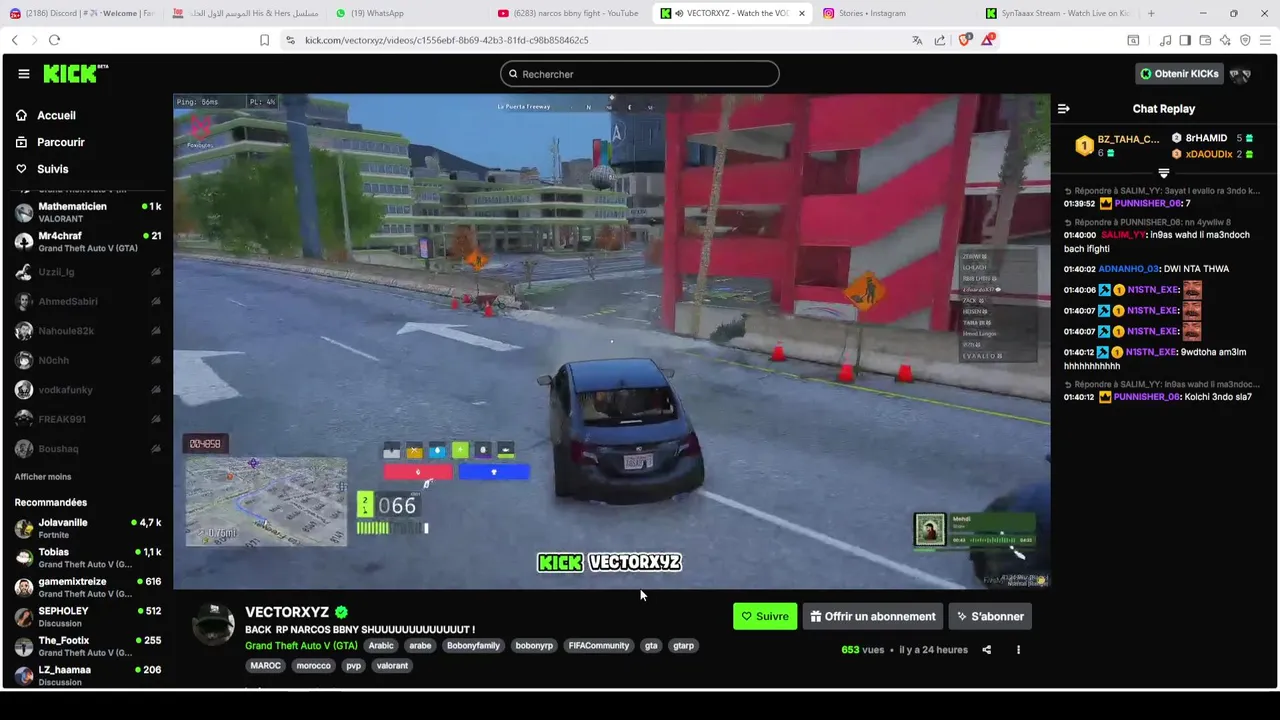Switch to SynTaaax Stream Kick tab
Viewport: 1280px width, 720px height.
click(x=1056, y=13)
